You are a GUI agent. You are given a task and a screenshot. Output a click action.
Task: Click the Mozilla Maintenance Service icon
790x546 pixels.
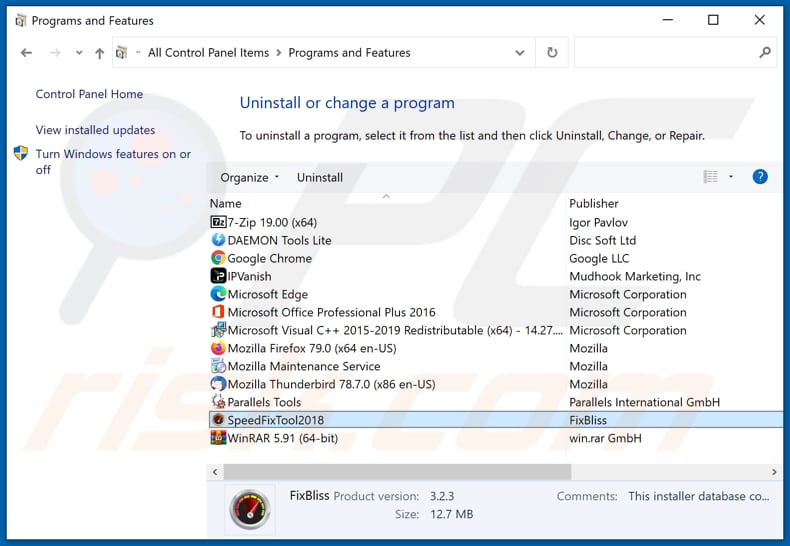click(218, 366)
